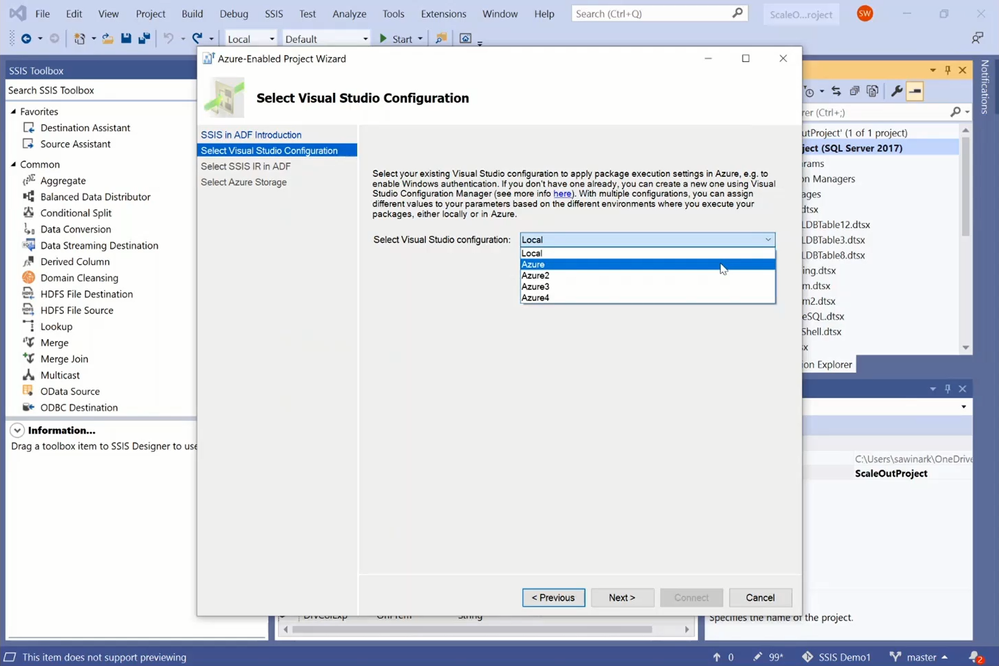
Task: Collapse the Favorites toolbox group
Action: [13, 112]
